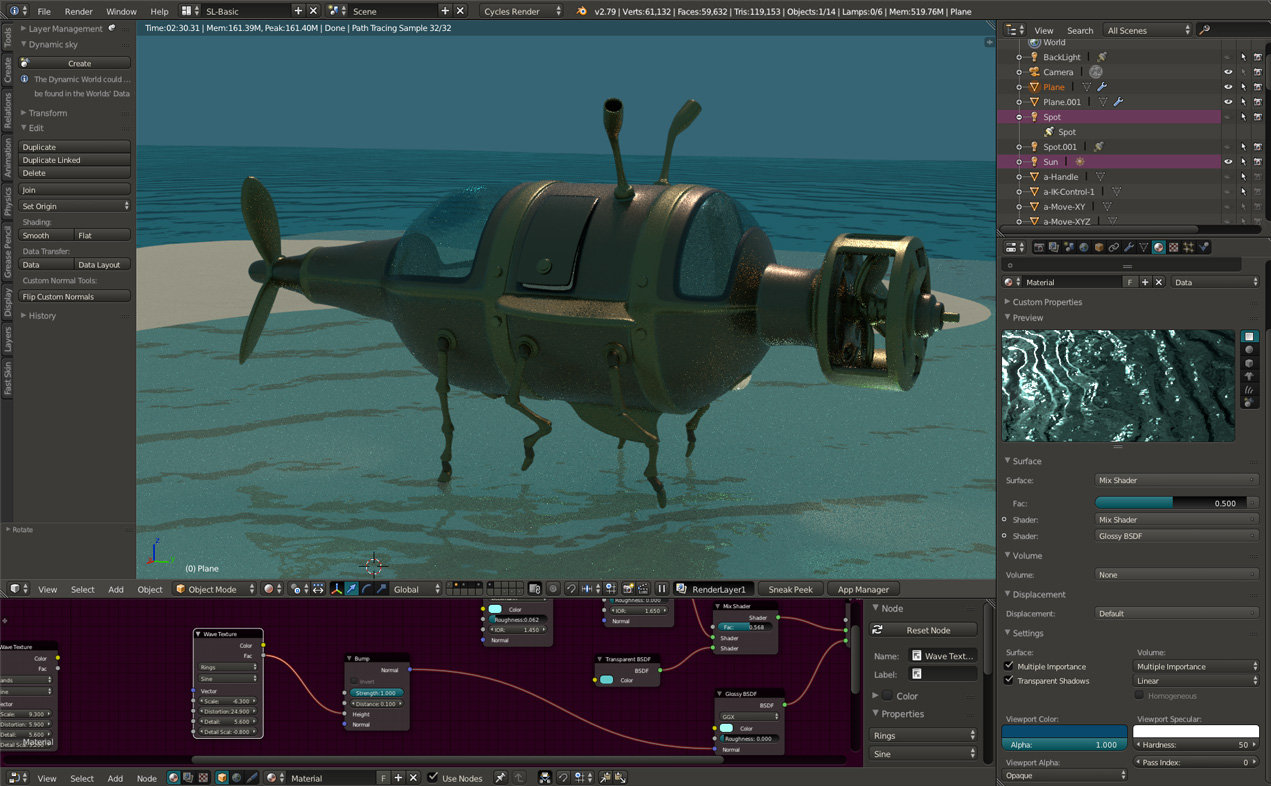Uncheck Transparent Shadows setting
This screenshot has height=786, width=1271.
[1009, 681]
